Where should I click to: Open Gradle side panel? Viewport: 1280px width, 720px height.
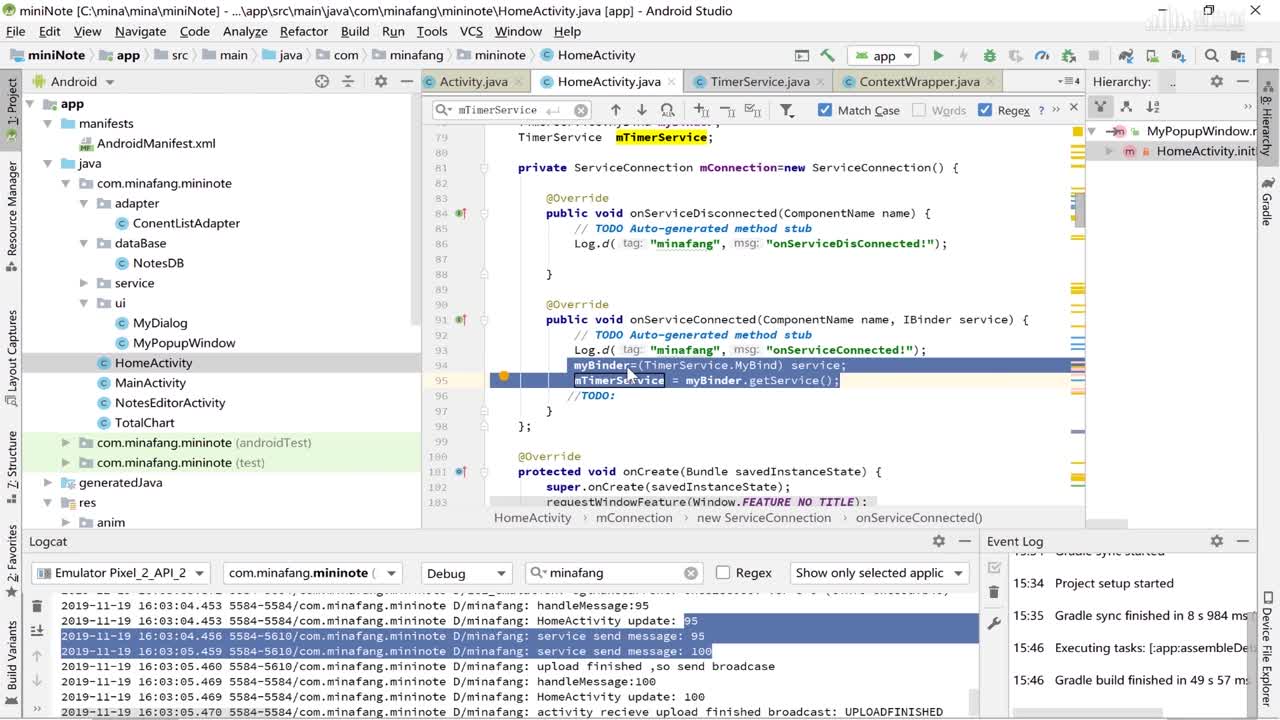coord(1267,201)
